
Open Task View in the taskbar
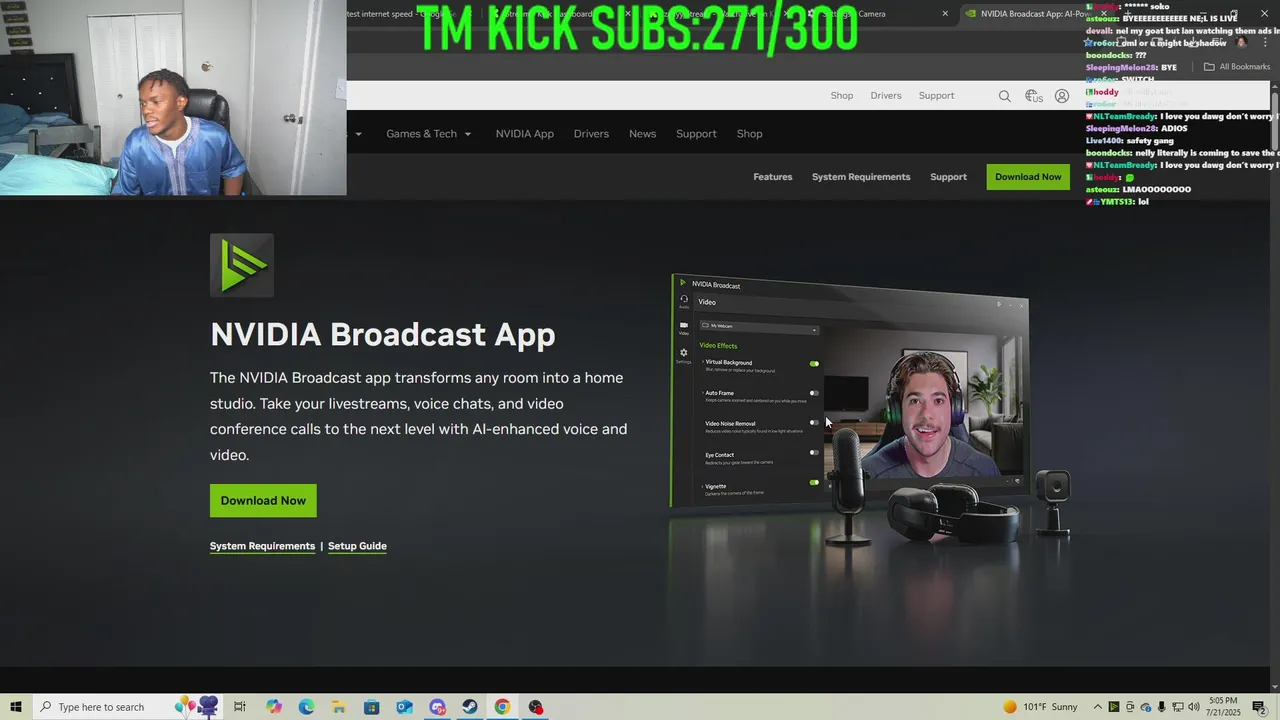click(x=240, y=707)
